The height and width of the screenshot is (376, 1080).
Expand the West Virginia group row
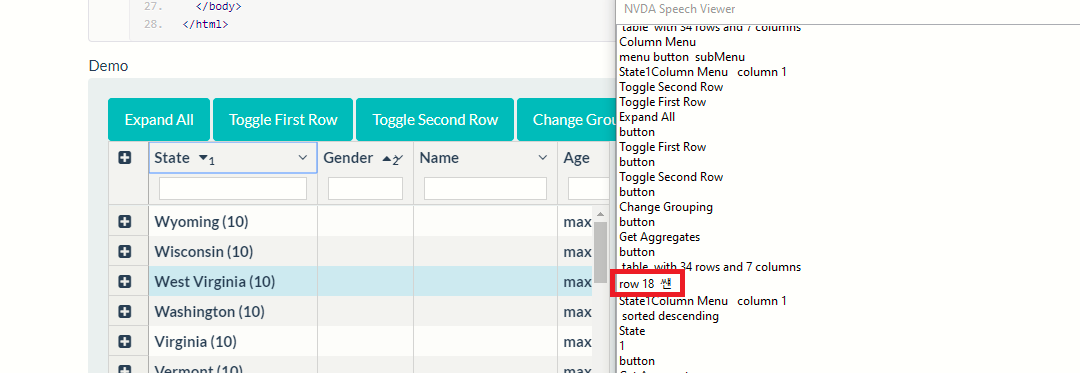(125, 282)
